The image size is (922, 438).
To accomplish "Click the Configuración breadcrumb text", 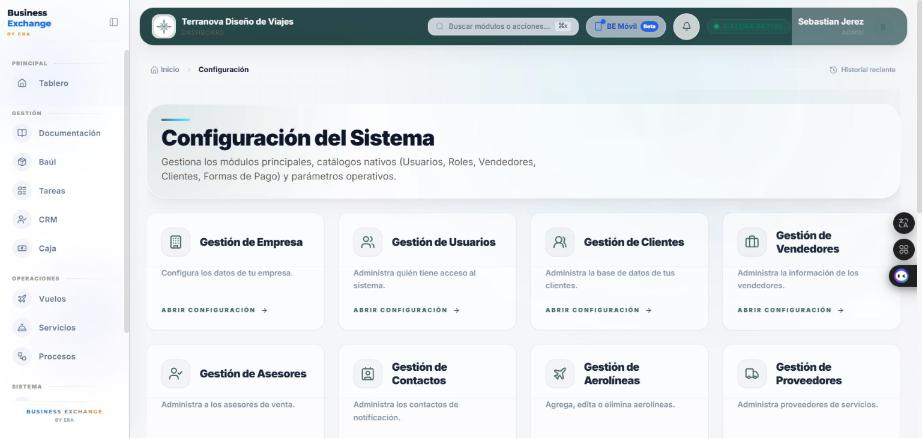I will click(x=223, y=69).
